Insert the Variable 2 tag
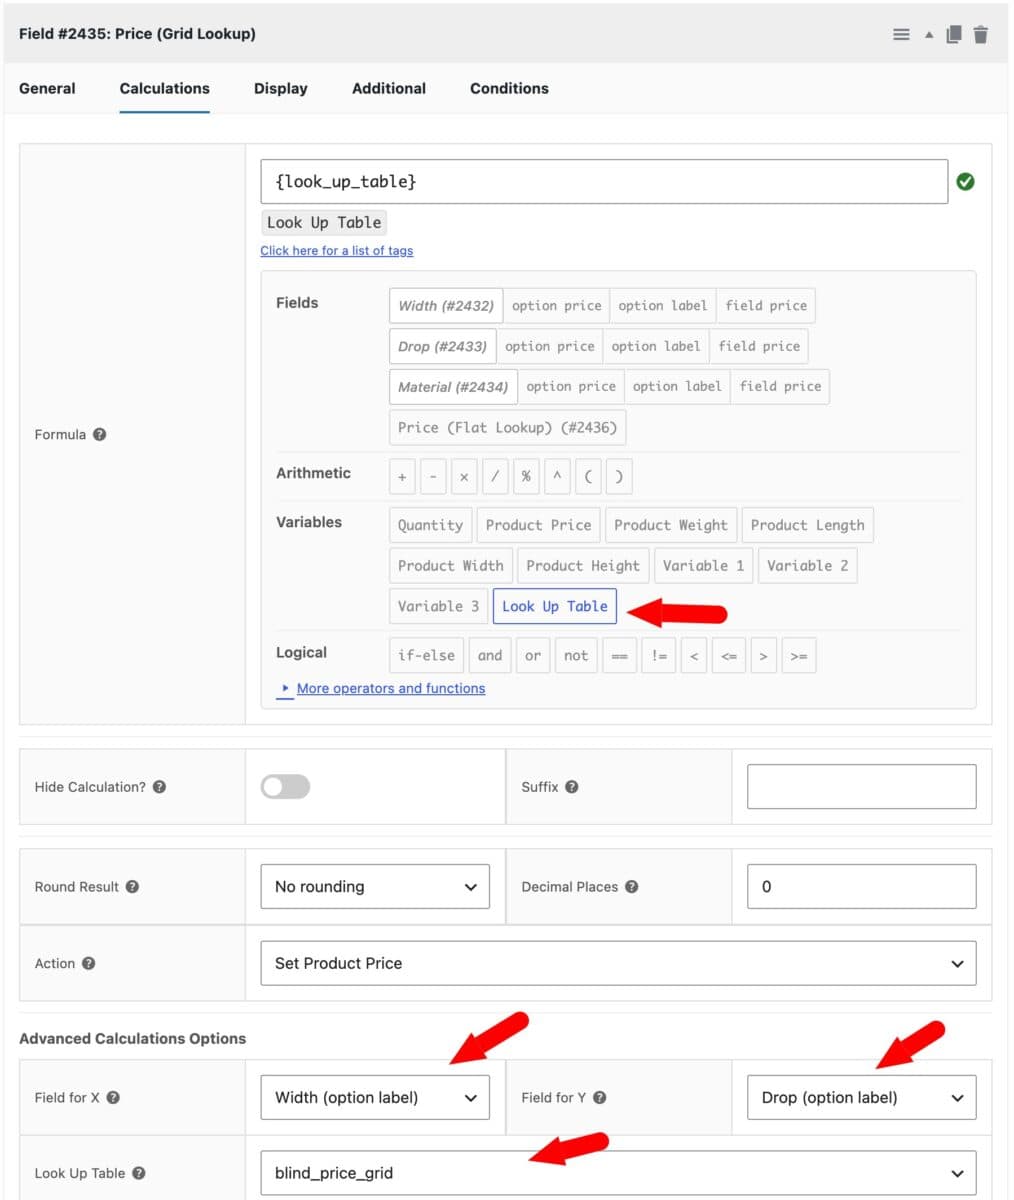This screenshot has height=1200, width=1014. tap(808, 565)
